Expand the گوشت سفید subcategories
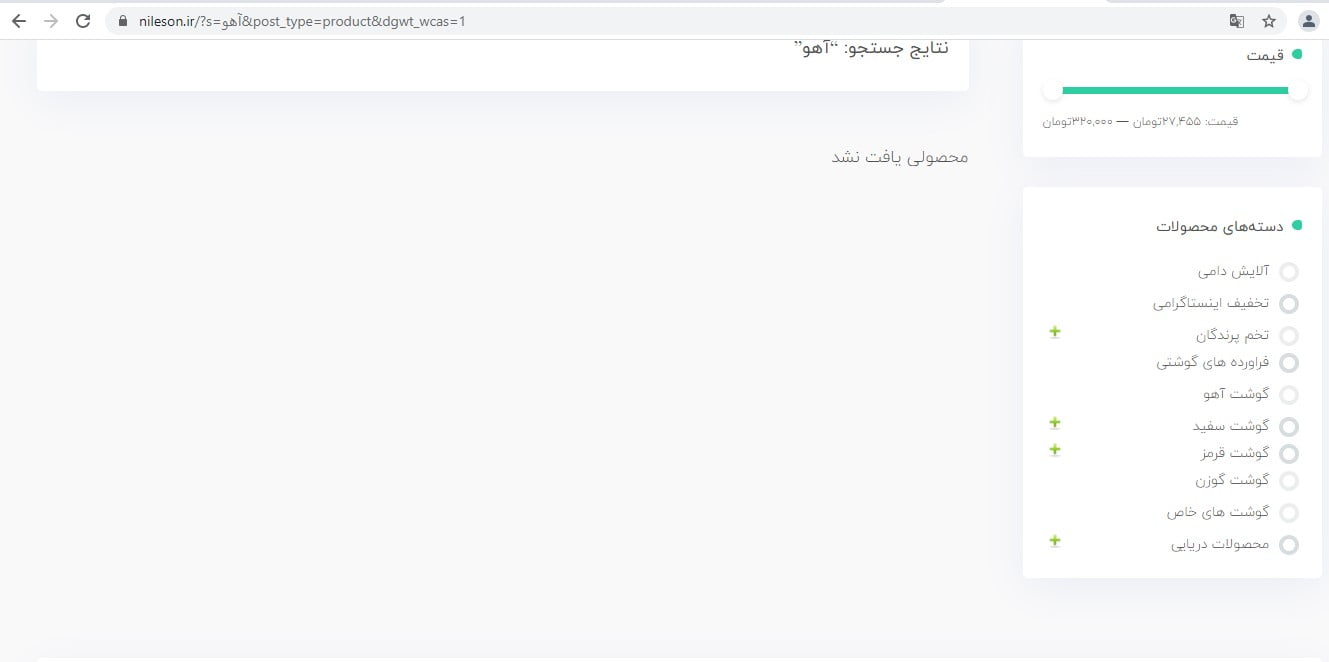This screenshot has height=662, width=1329. click(x=1055, y=423)
